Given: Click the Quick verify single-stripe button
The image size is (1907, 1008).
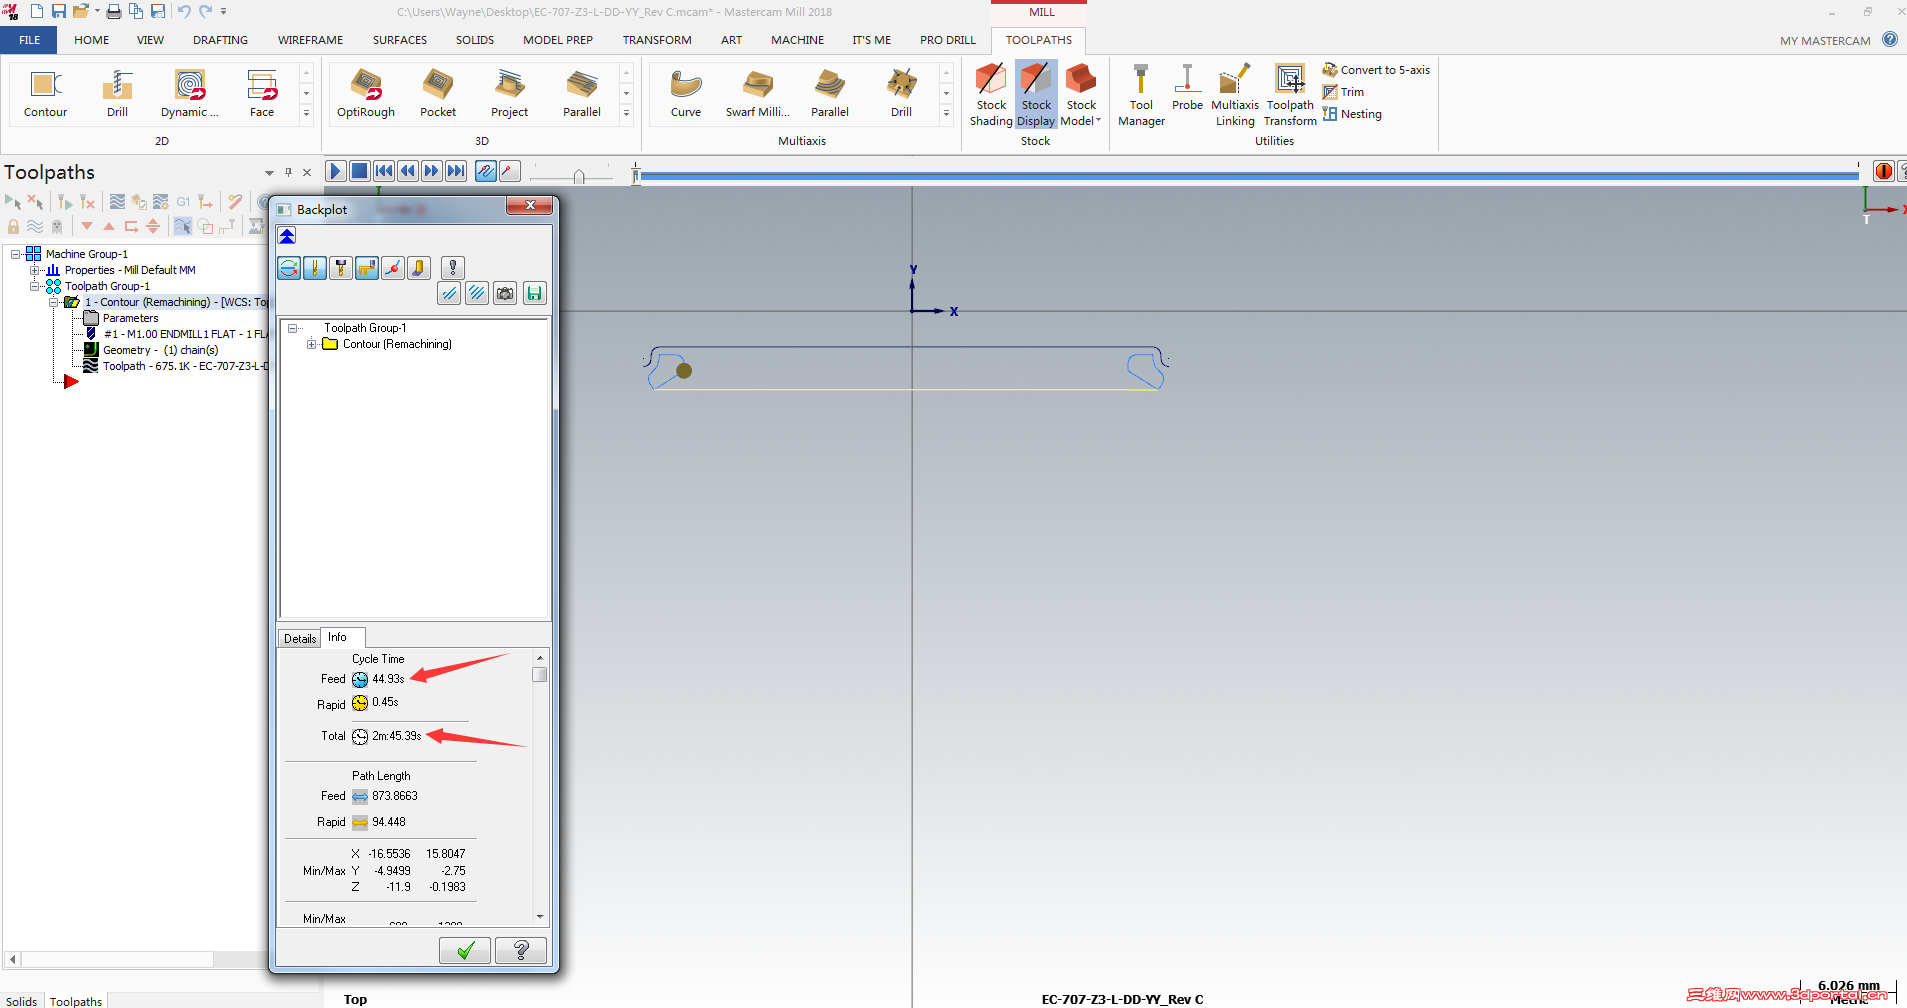Looking at the screenshot, I should [x=450, y=293].
